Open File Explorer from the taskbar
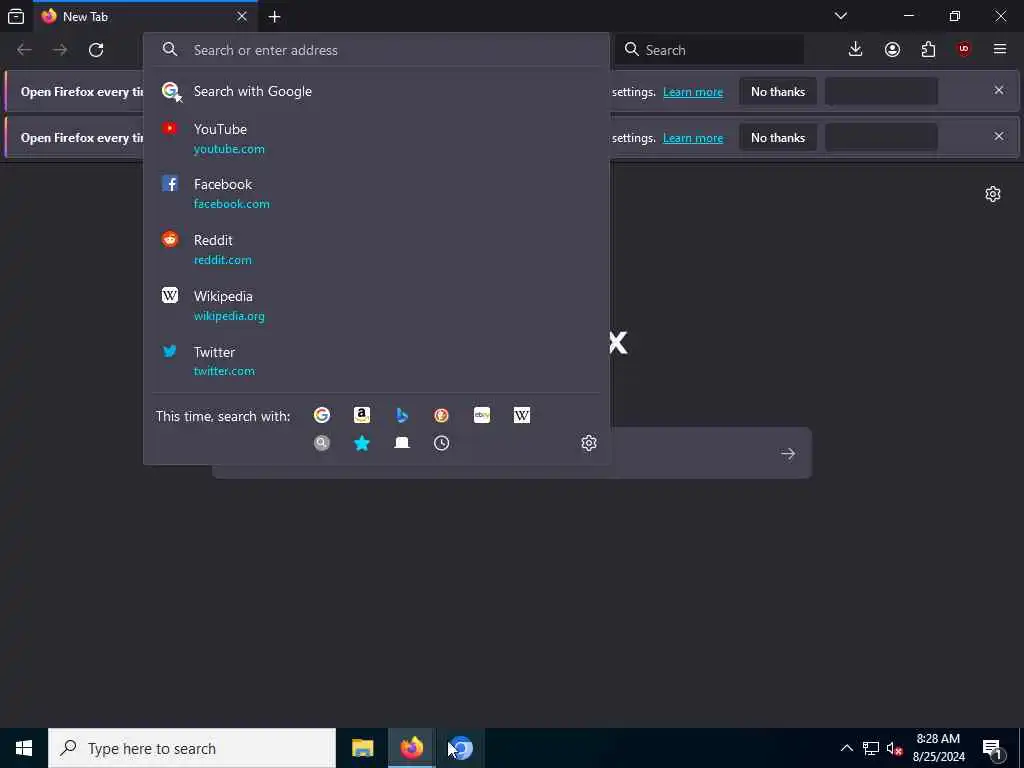Screen dimensions: 1024x768 pos(362,748)
